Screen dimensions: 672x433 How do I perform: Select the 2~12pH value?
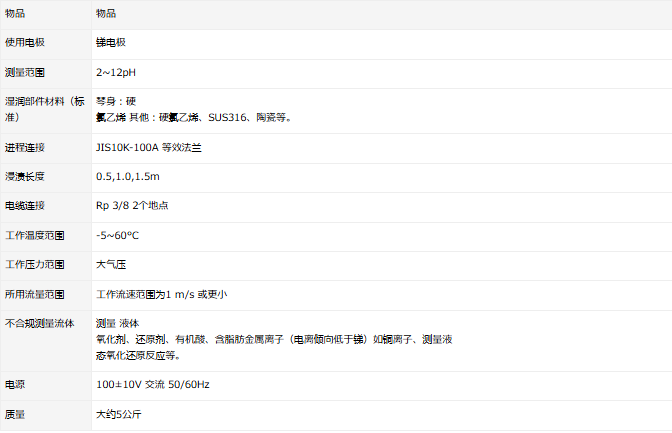coord(116,72)
